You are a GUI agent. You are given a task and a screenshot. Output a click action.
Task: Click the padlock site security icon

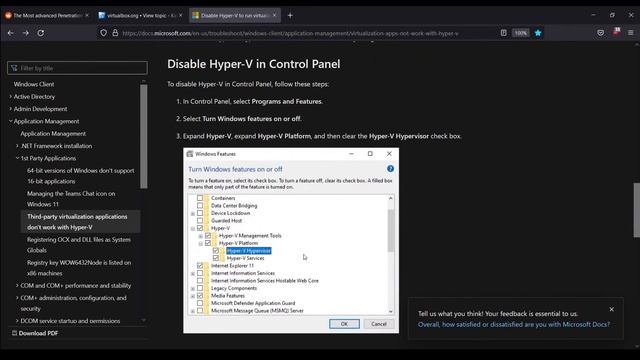point(115,33)
